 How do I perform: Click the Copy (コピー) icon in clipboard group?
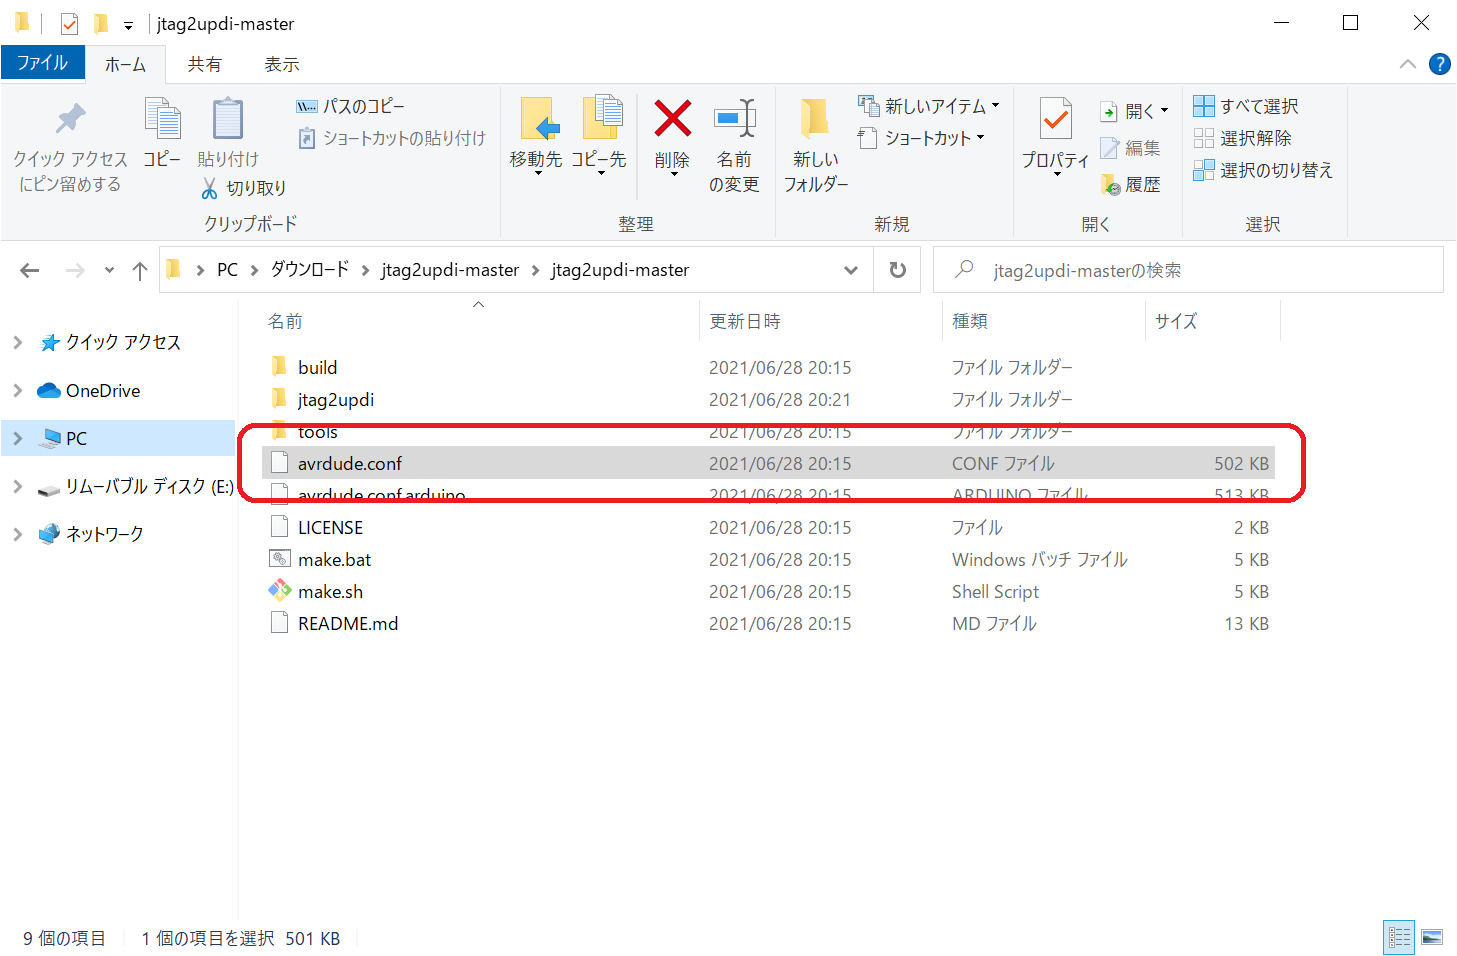click(162, 120)
